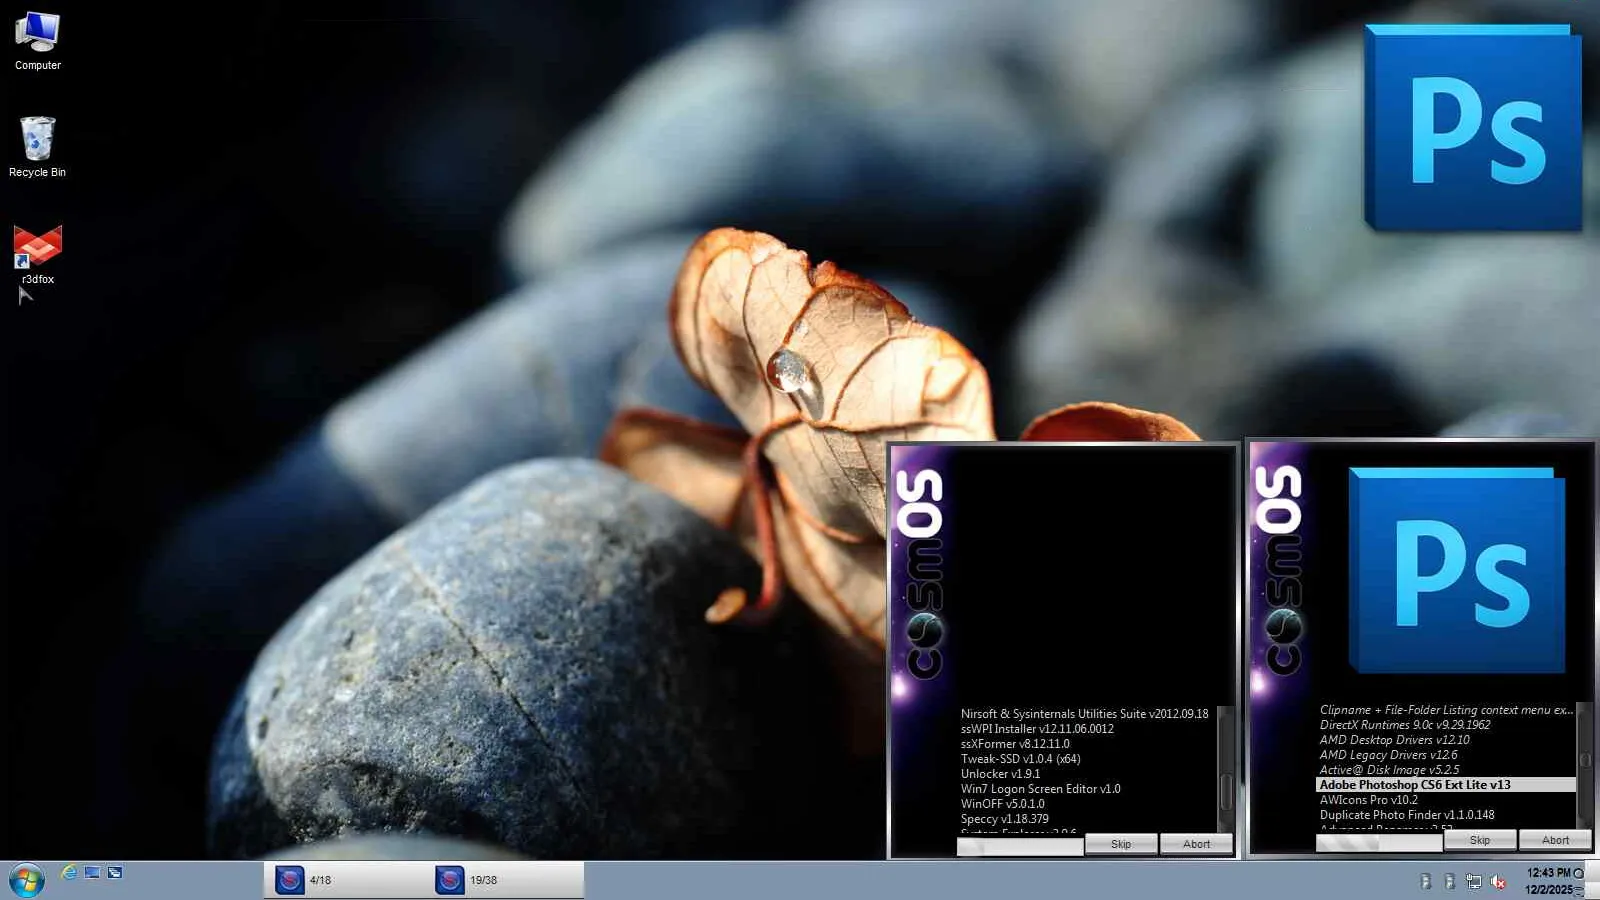The width and height of the screenshot is (1600, 900).
Task: Click Skip in the left installer window
Action: [1121, 844]
